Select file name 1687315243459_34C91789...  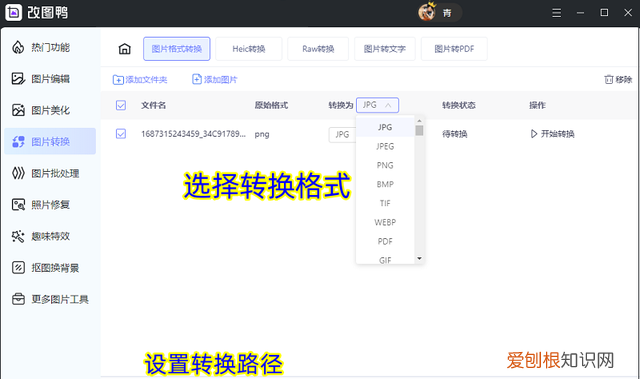[x=193, y=134]
